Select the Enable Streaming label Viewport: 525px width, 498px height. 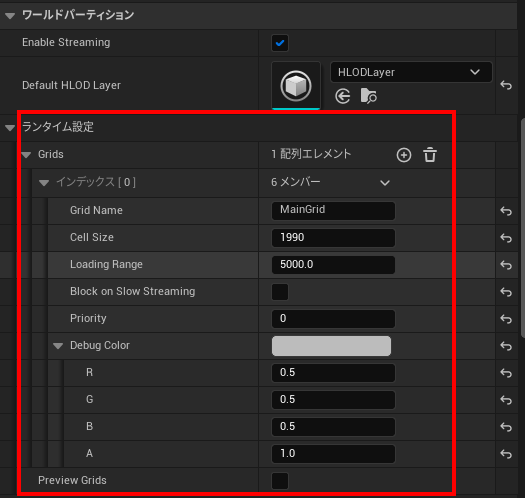tap(66, 43)
